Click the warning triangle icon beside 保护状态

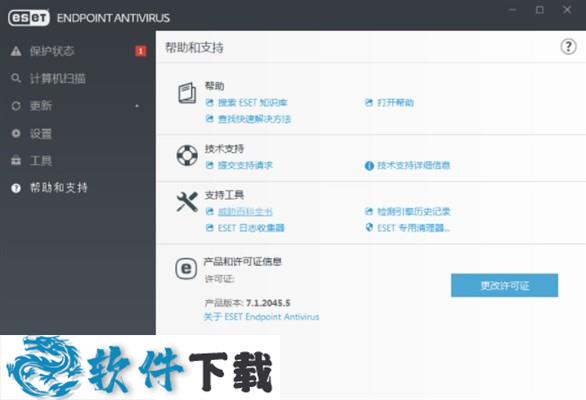click(x=16, y=51)
